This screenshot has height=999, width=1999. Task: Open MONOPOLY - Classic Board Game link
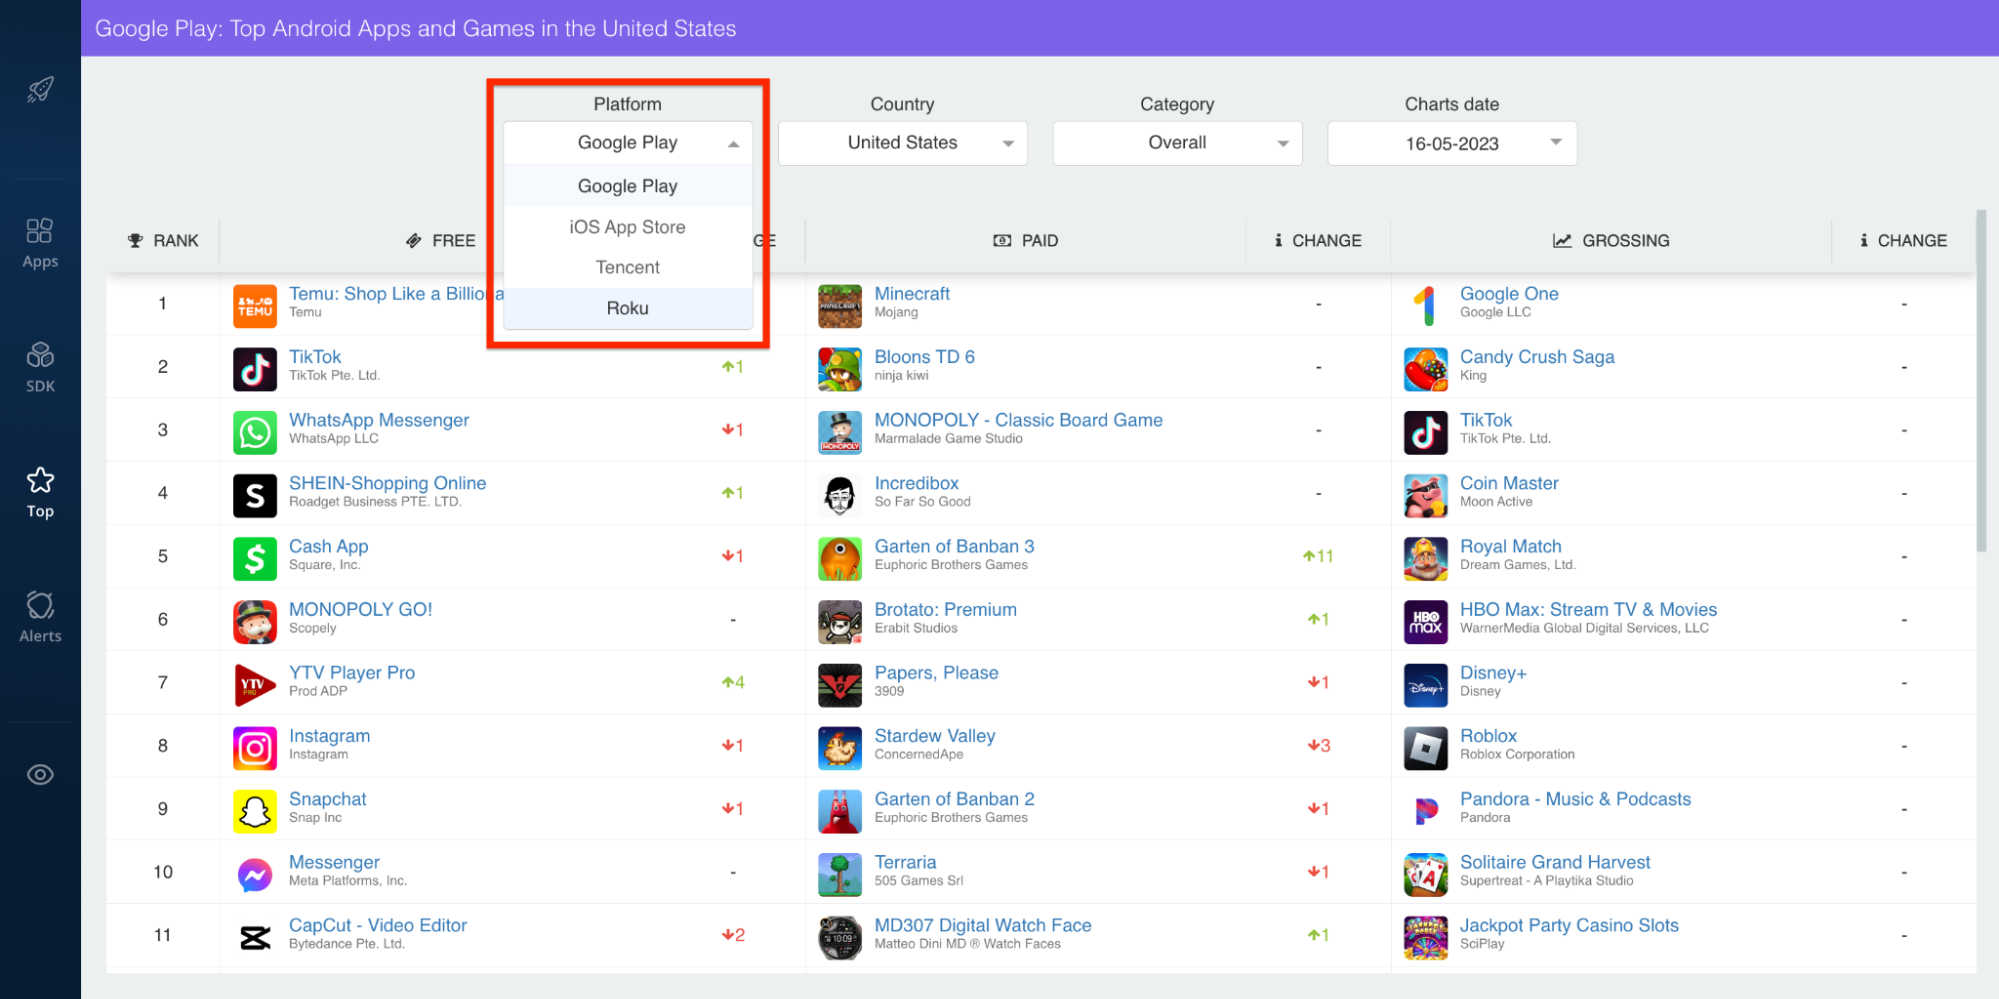click(1018, 420)
